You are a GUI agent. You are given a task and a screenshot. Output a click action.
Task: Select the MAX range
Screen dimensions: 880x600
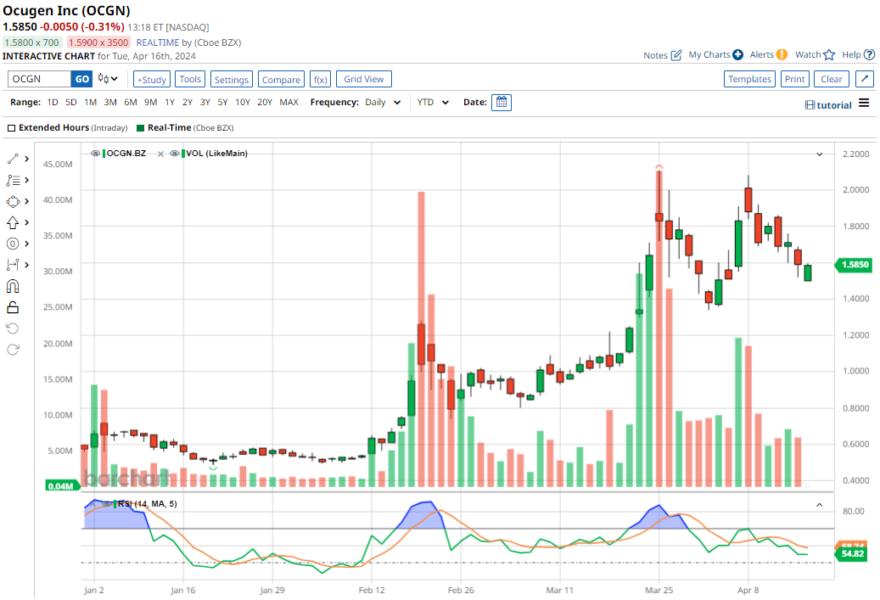click(289, 102)
